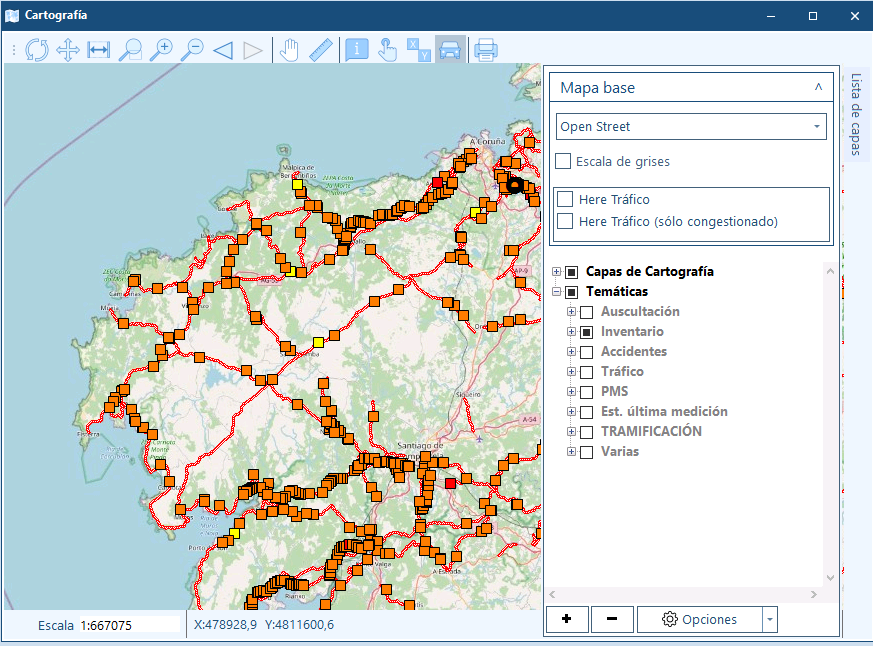
Task: Click the plus add layer button
Action: [x=568, y=619]
